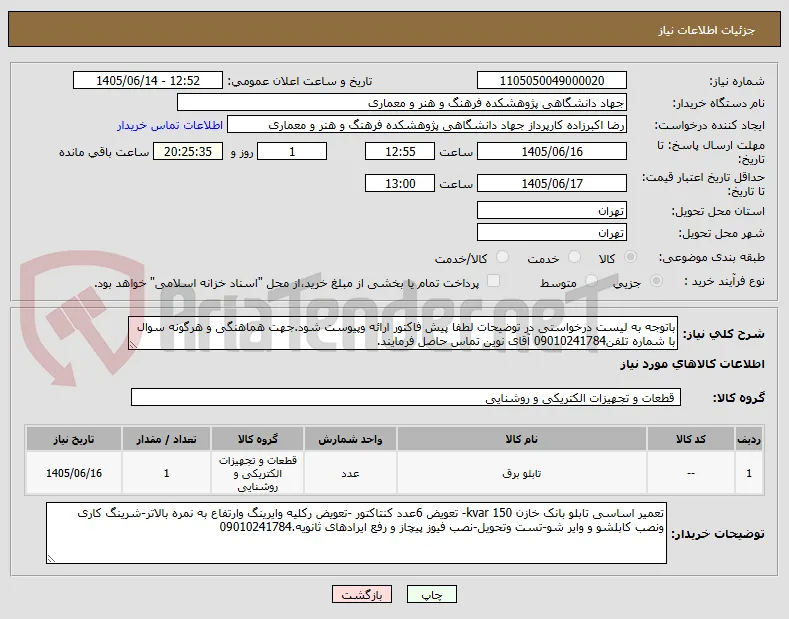Grab the resize handle of description text area
789x619 pixels.
tap(133, 345)
